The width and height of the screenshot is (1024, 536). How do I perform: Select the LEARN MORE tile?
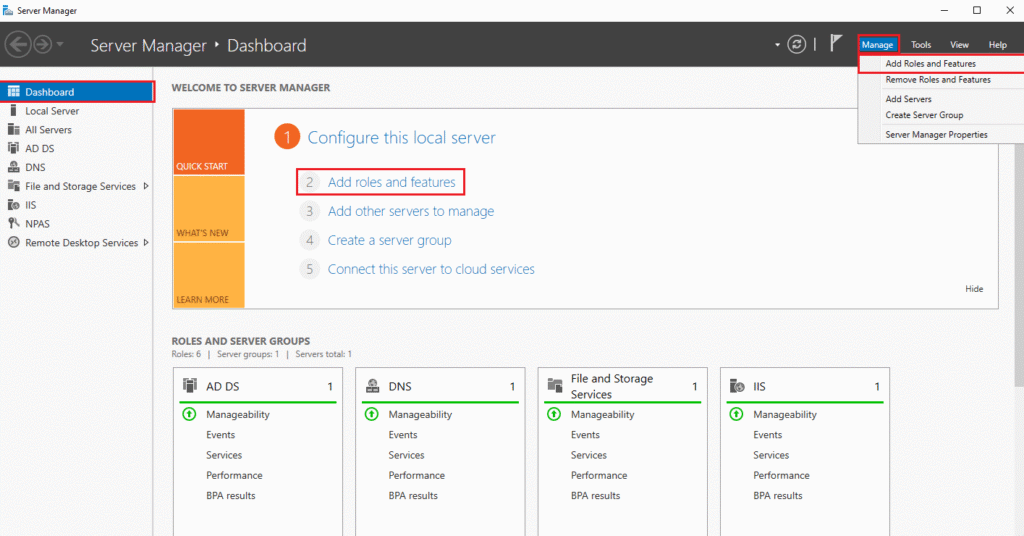coord(209,275)
